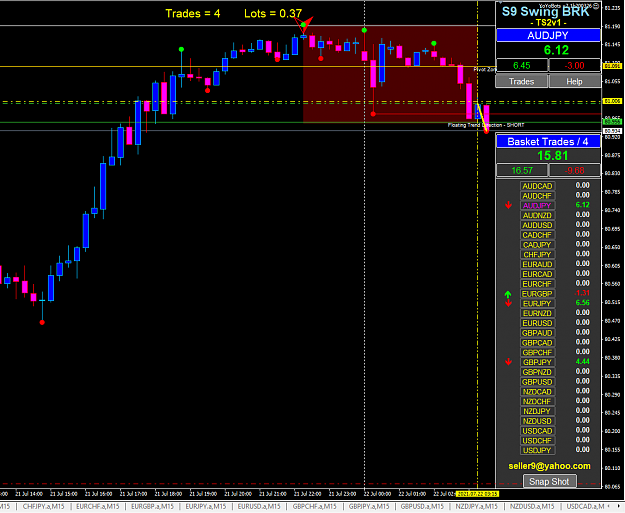Click the red down arrow beside EURJPY
The width and height of the screenshot is (625, 513).
508,303
